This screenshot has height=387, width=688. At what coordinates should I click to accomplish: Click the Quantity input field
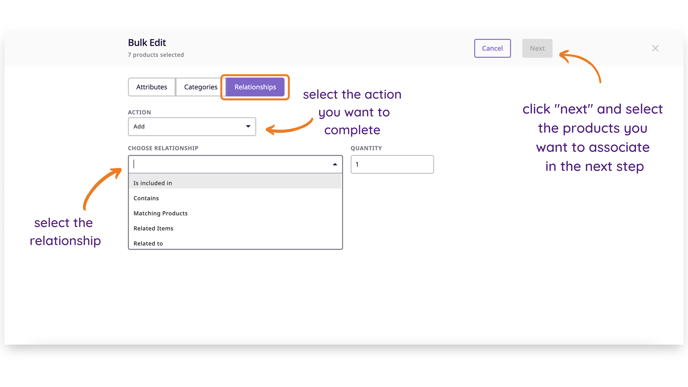(x=392, y=164)
